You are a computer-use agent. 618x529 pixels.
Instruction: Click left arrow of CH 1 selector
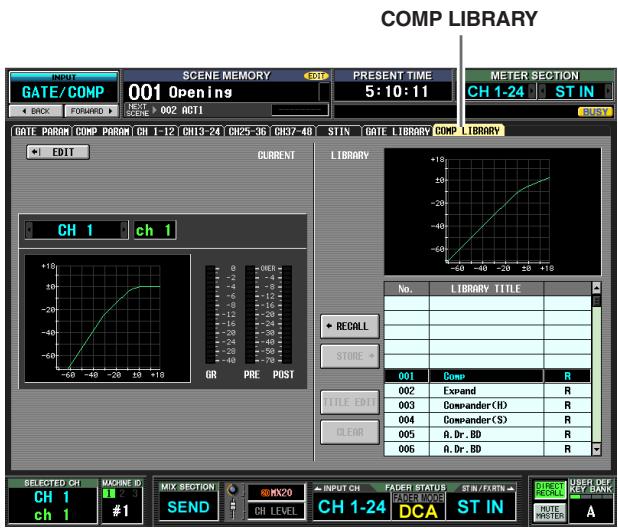pyautogui.click(x=29, y=230)
